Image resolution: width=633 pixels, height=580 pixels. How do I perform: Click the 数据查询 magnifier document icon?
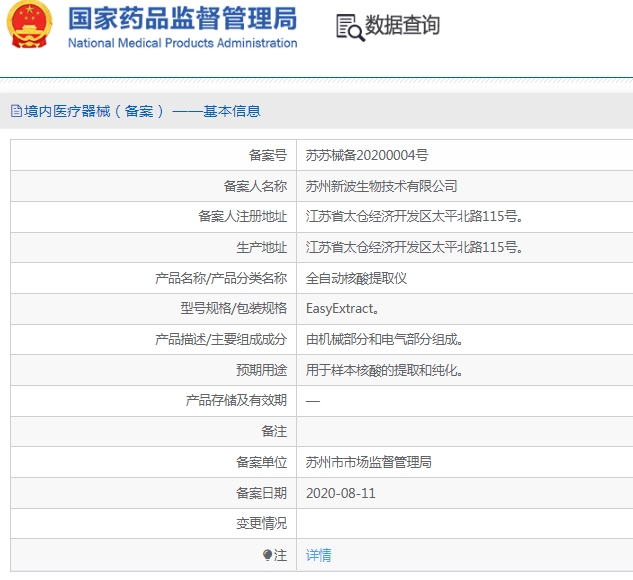(350, 27)
